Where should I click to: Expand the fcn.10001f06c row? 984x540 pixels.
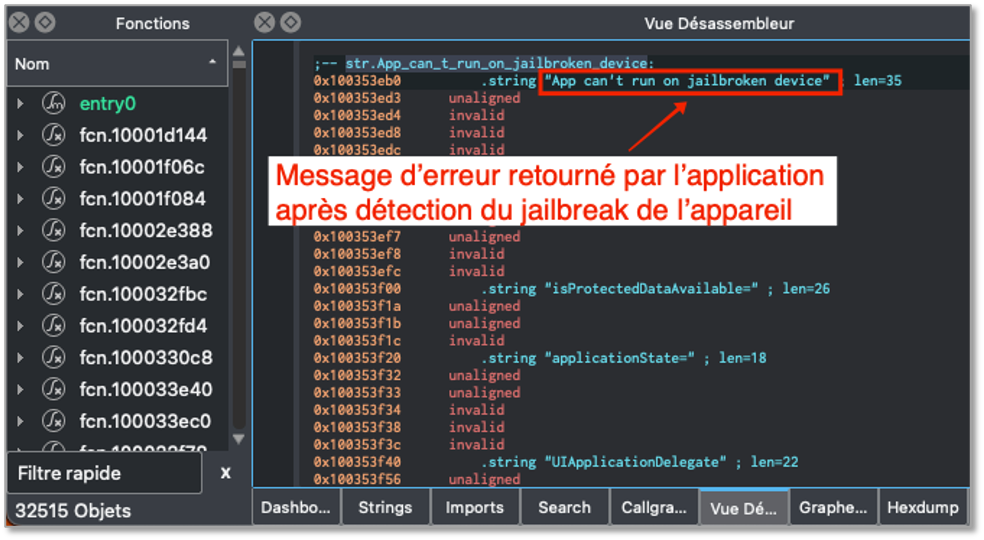[x=20, y=167]
